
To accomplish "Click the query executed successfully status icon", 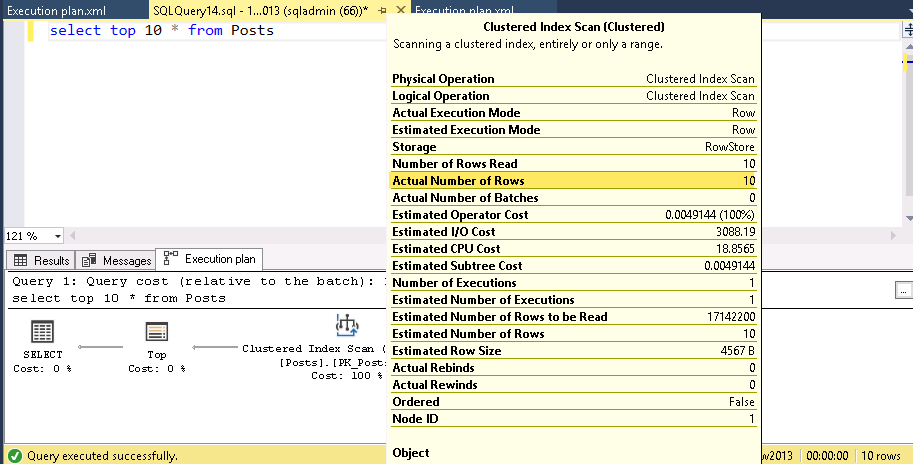I will (15, 455).
